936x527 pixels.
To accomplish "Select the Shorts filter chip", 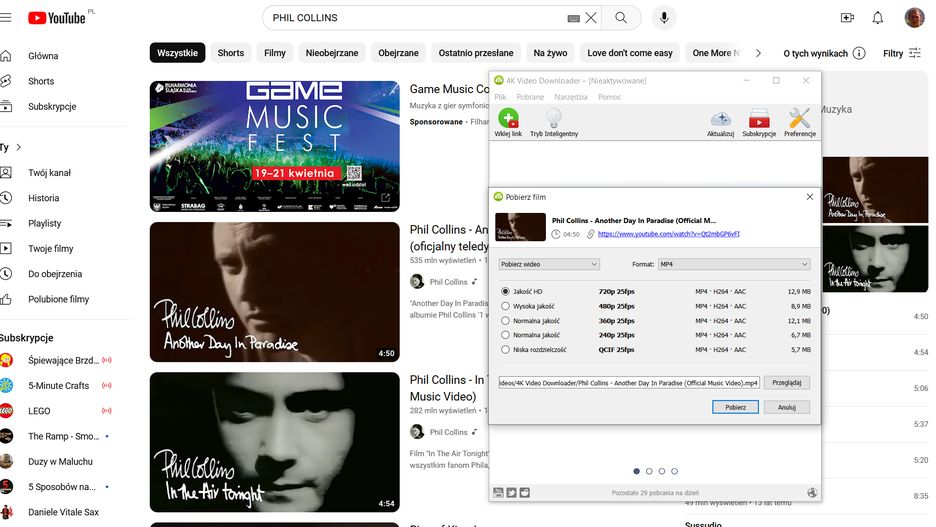I will [230, 53].
